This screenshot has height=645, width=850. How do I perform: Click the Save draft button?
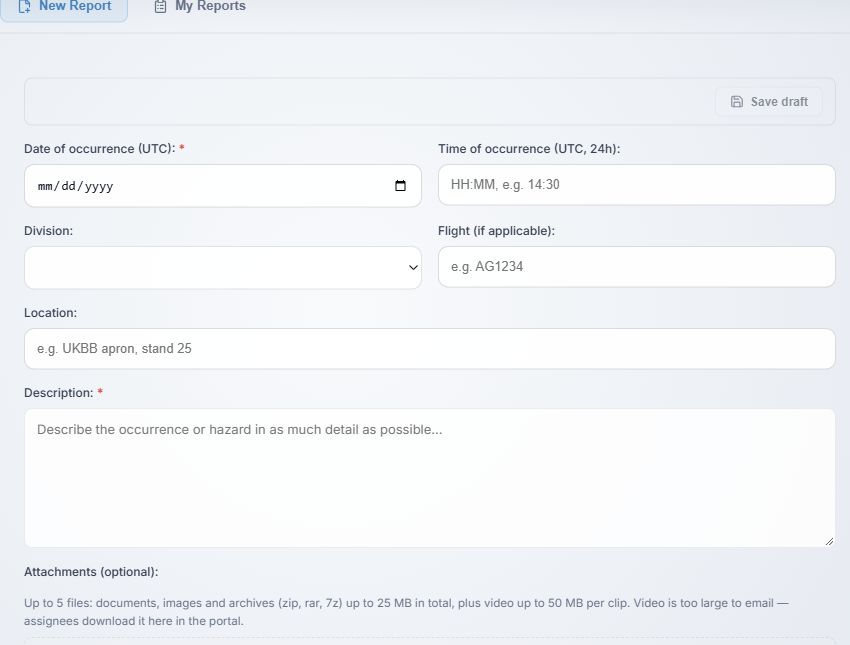click(769, 102)
